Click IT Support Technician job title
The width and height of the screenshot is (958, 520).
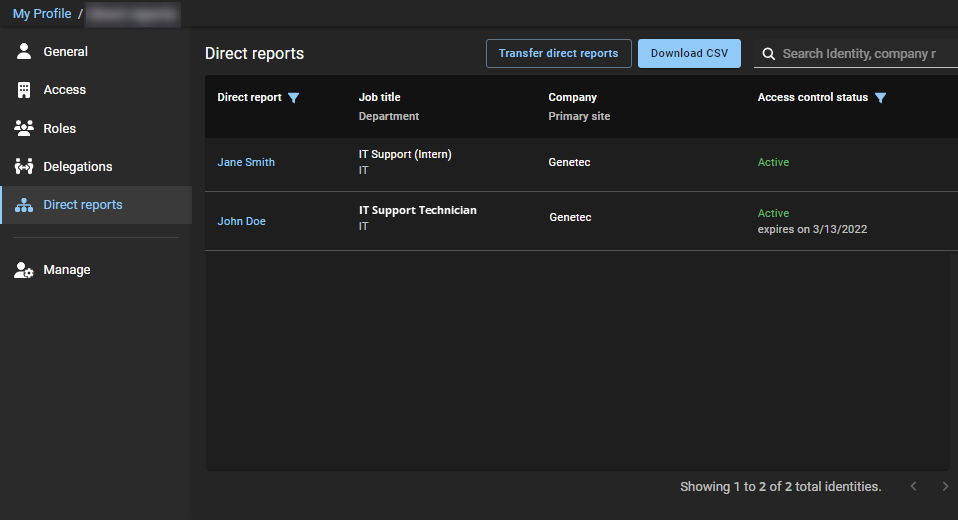[418, 210]
